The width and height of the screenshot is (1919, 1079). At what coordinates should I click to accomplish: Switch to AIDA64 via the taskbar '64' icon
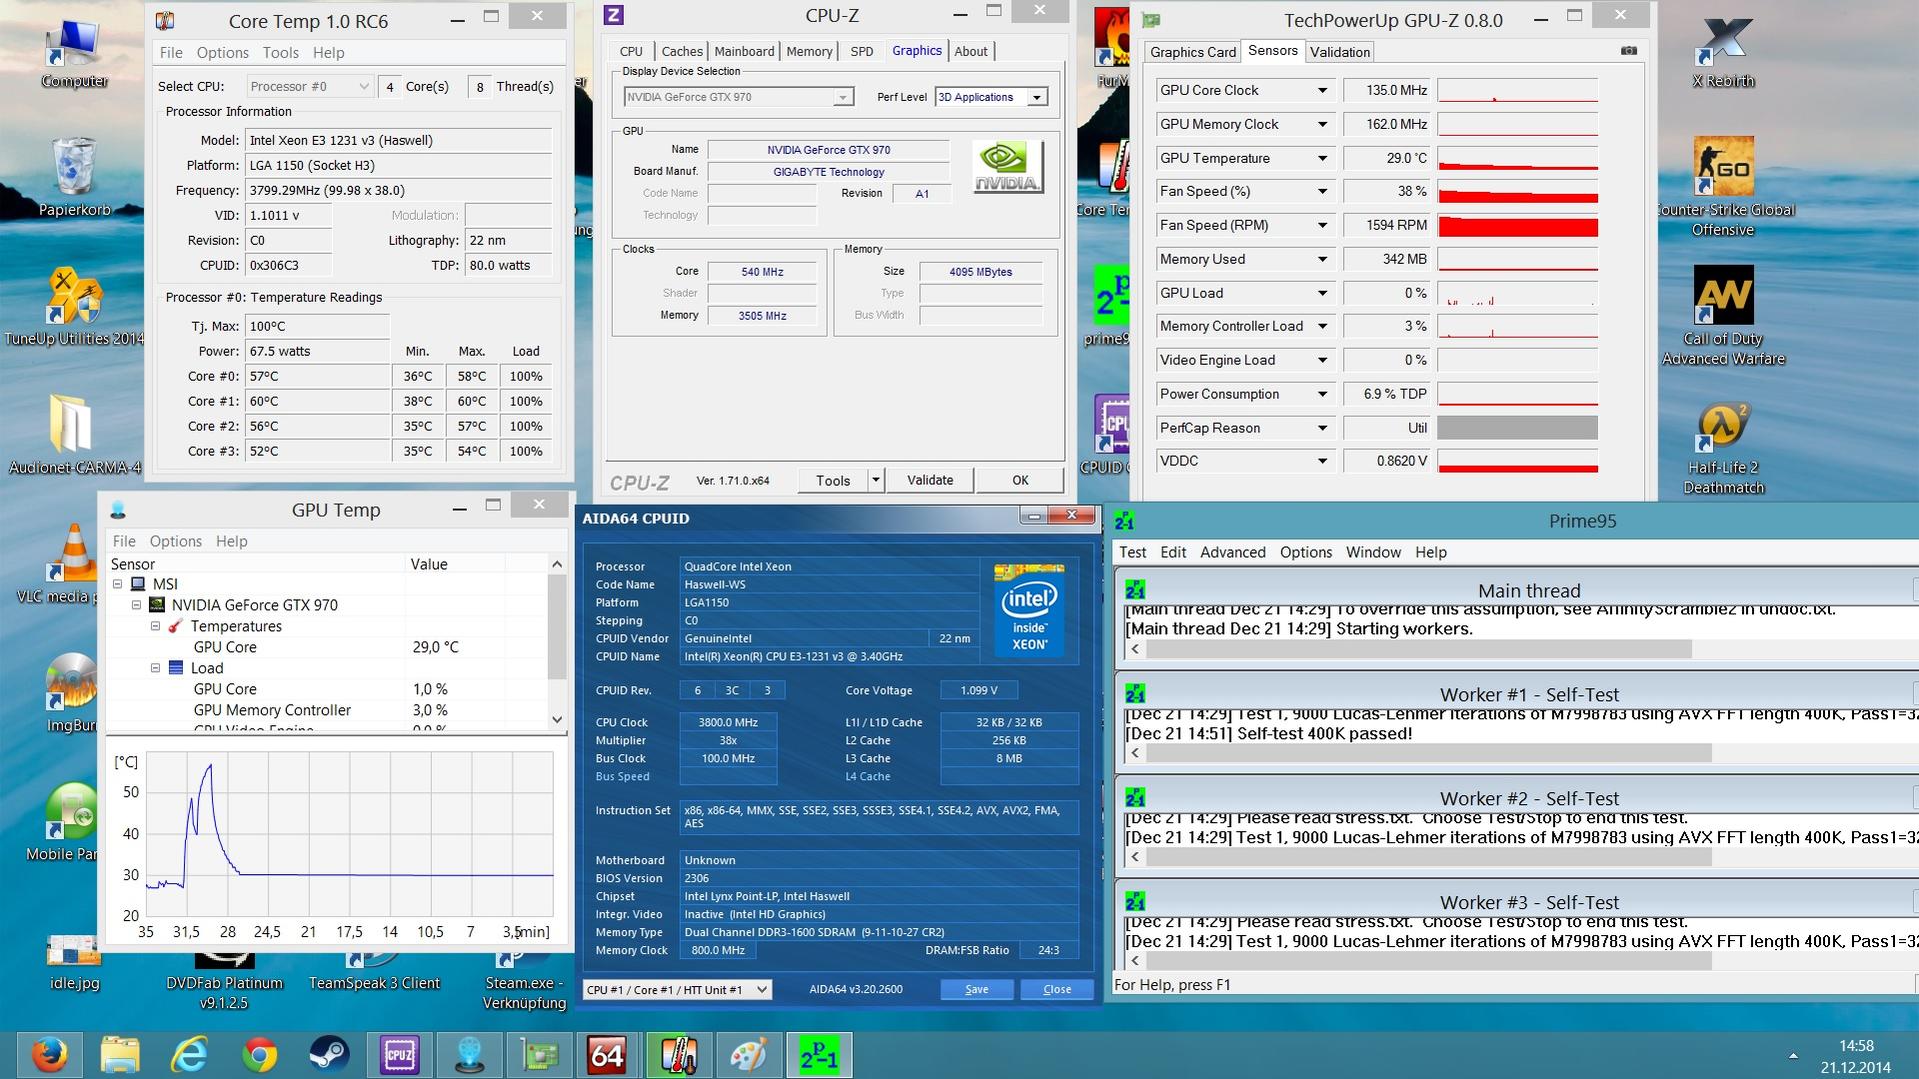coord(607,1055)
